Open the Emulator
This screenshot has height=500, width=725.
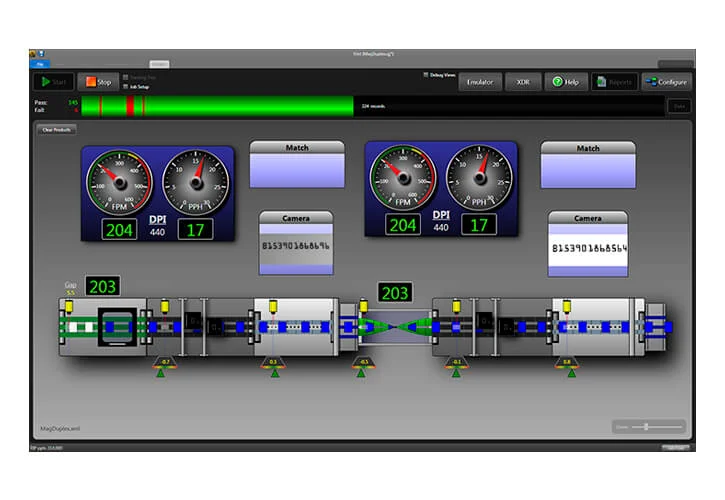(x=480, y=82)
